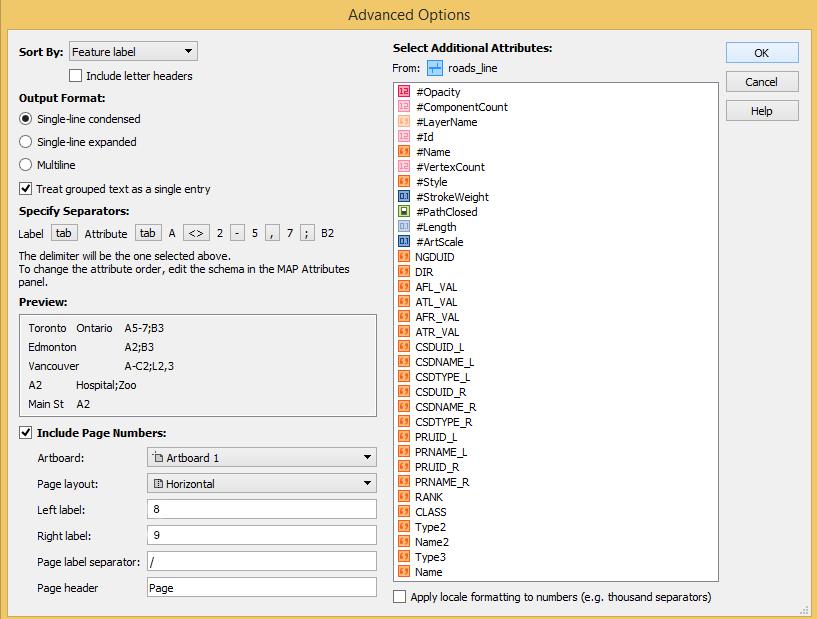Select the Name2 attribute
817x619 pixels.
pos(431,542)
